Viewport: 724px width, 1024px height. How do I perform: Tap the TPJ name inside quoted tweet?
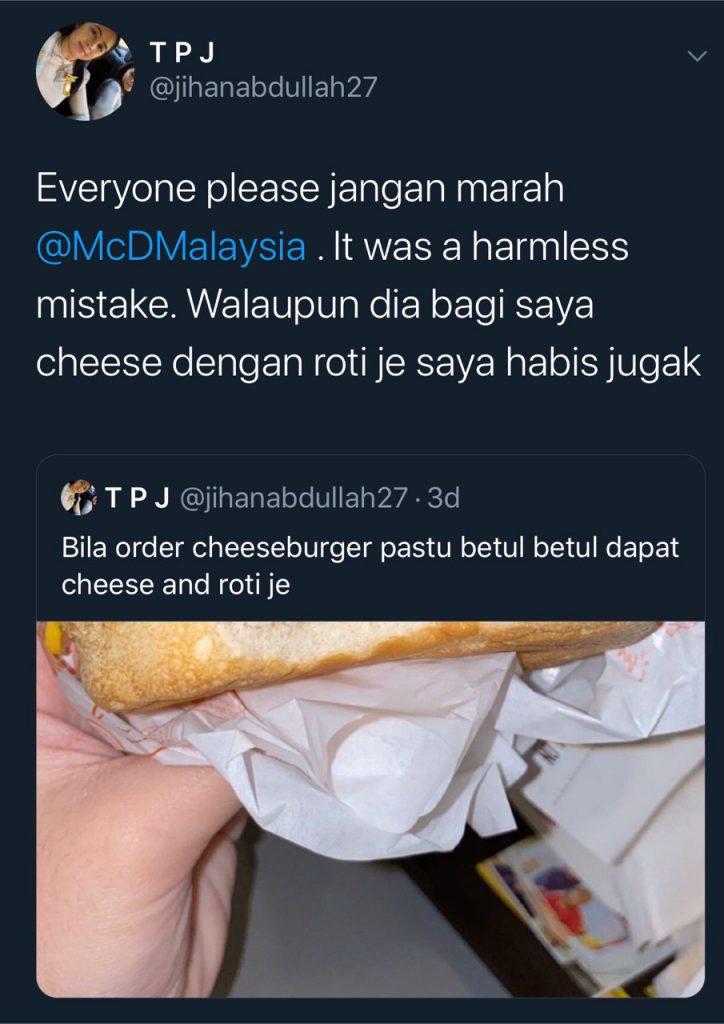click(x=138, y=498)
